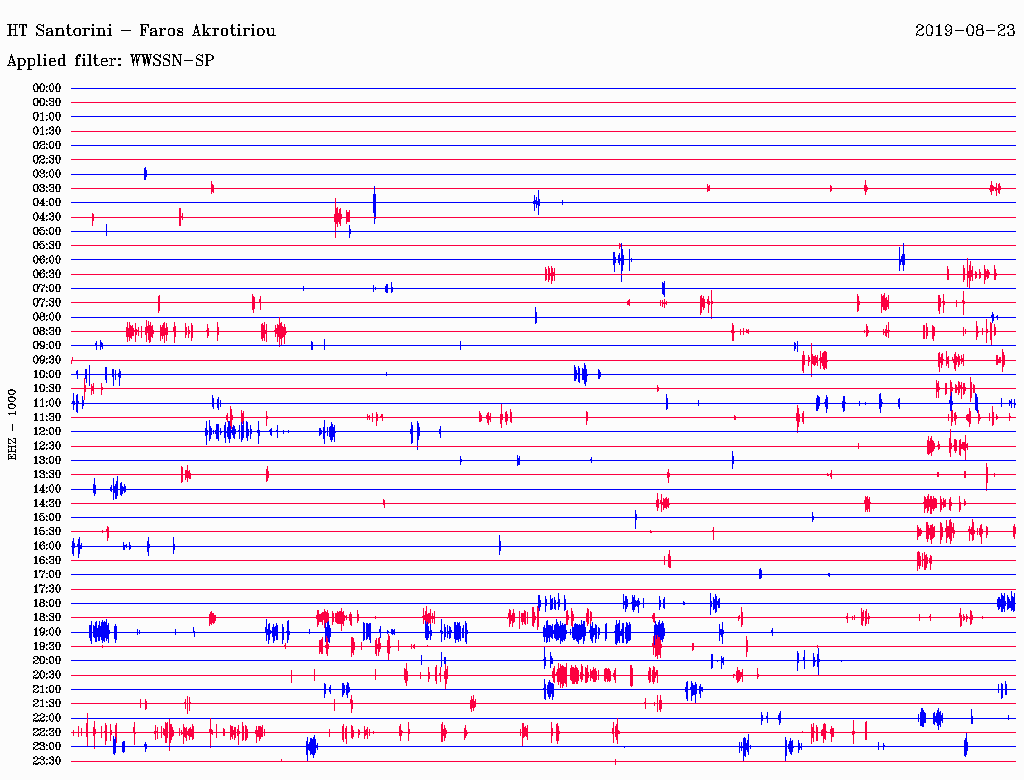Click the 10:30 time label
Screen dimensions: 1024x780
[x=47, y=389]
